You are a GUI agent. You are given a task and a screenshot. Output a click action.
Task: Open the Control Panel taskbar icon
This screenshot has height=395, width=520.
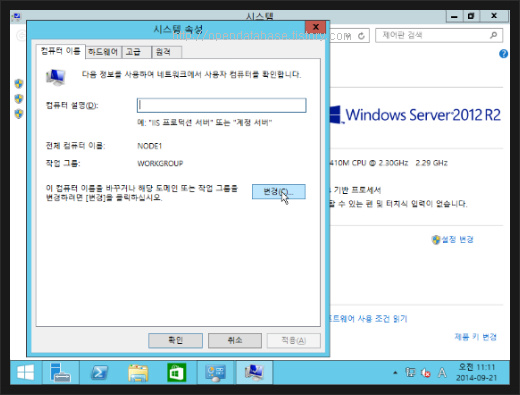point(216,372)
